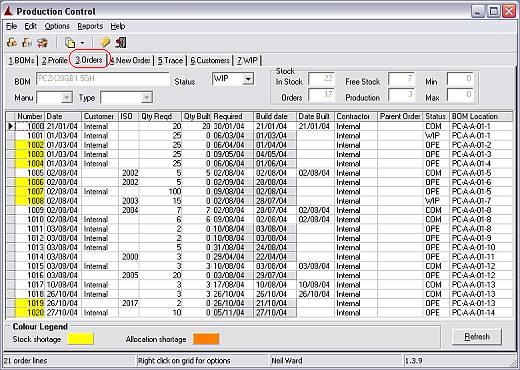Open the 6 Customers tab
520x370 pixels.
[x=210, y=60]
